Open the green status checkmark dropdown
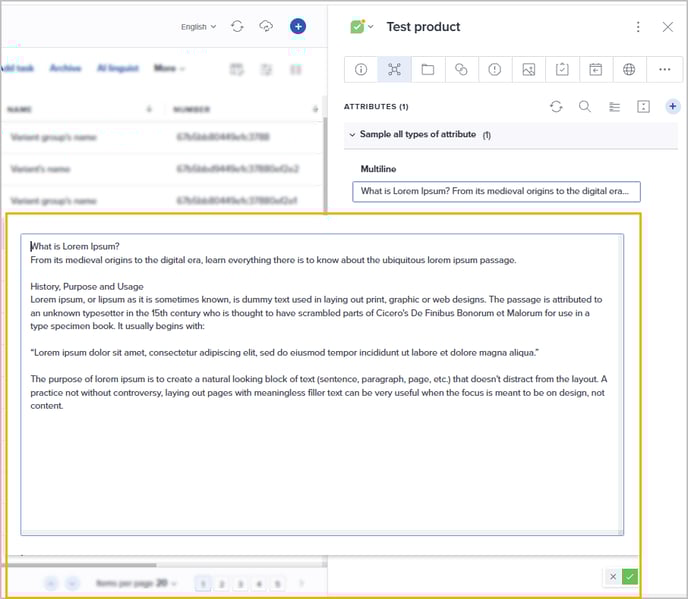The width and height of the screenshot is (688, 599). [362, 26]
